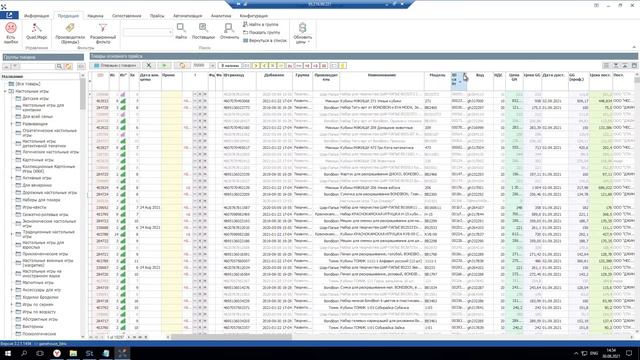640x360 pixels.
Task: Expand the 'Игры по сериям' tree node
Action: pos(12,304)
